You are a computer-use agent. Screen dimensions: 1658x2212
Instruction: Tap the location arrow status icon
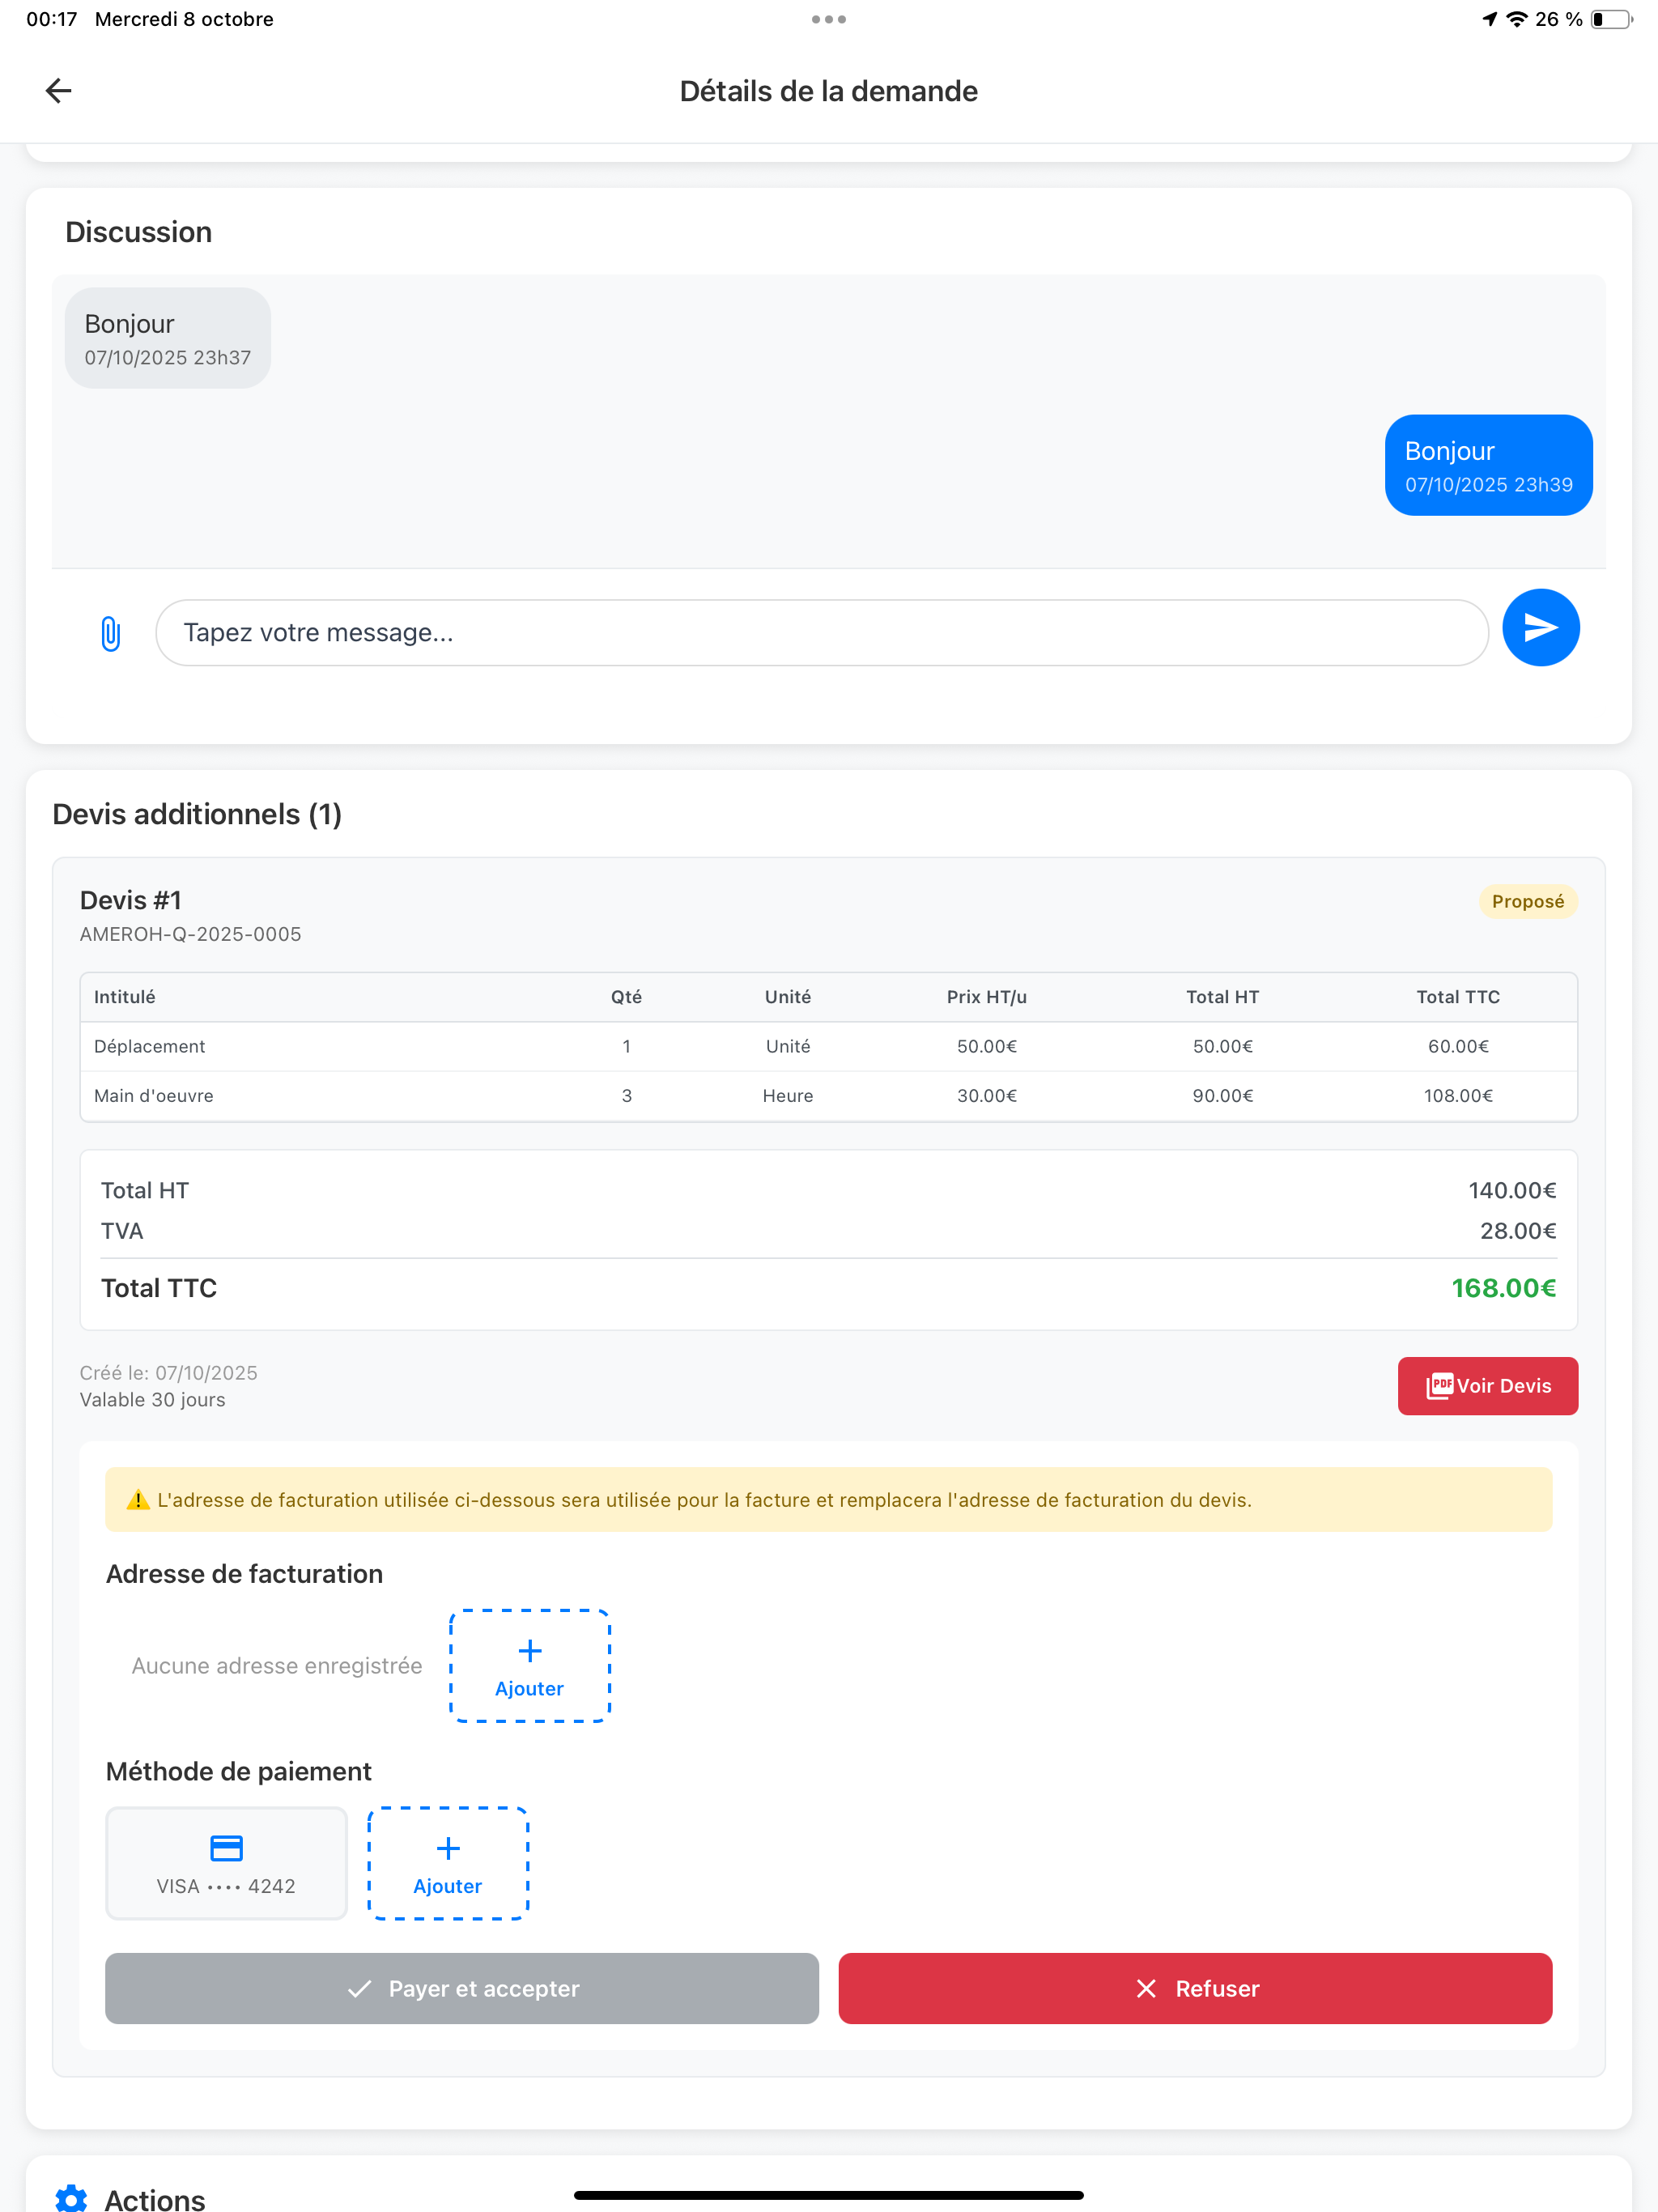1489,19
